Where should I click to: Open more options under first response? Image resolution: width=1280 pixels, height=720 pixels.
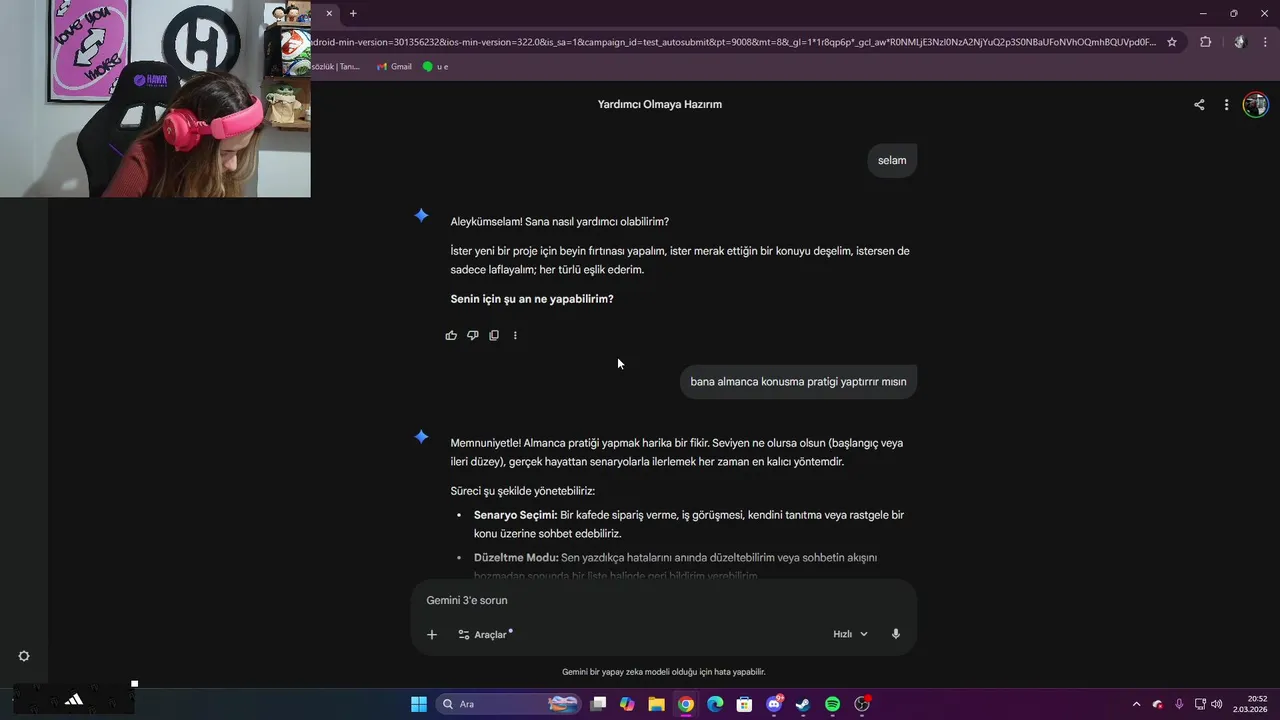(x=515, y=336)
